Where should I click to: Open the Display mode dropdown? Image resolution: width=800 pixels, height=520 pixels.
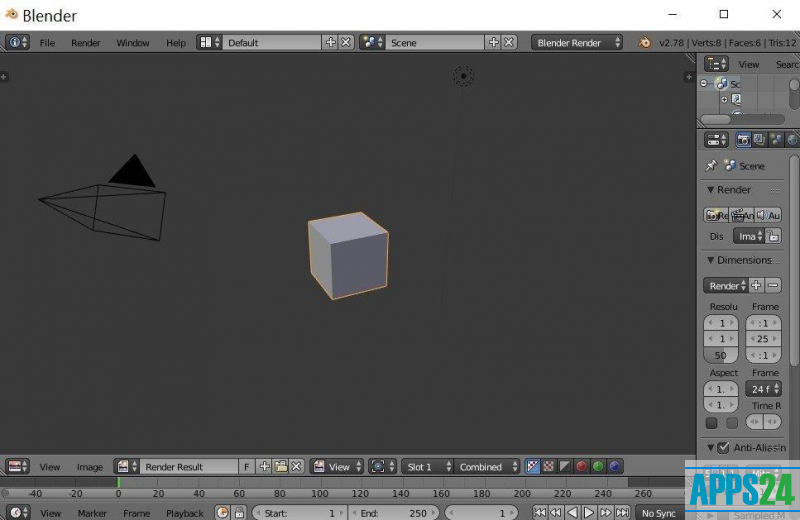[x=749, y=236]
